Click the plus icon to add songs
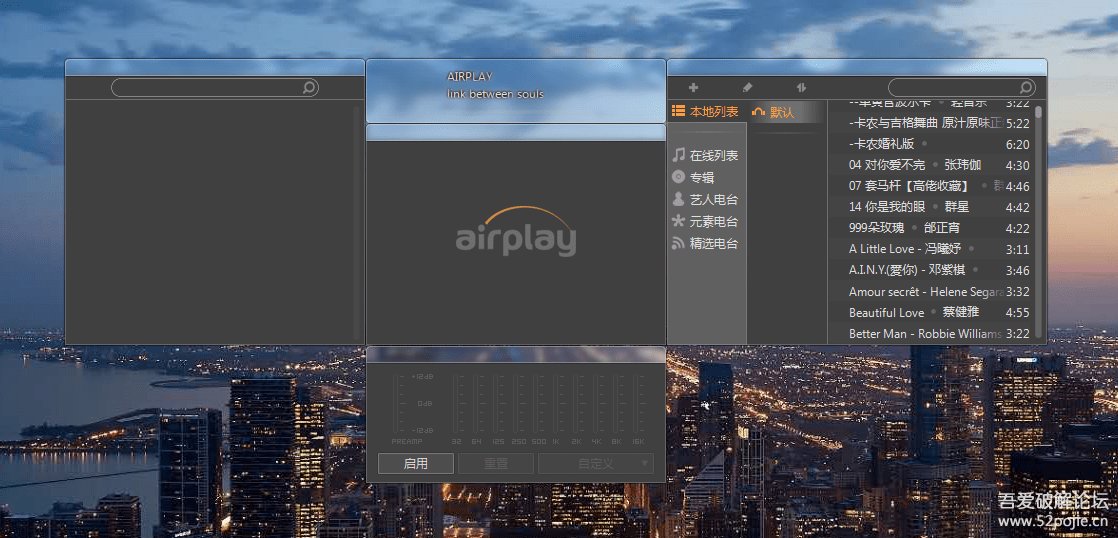The image size is (1118, 538). pos(693,88)
